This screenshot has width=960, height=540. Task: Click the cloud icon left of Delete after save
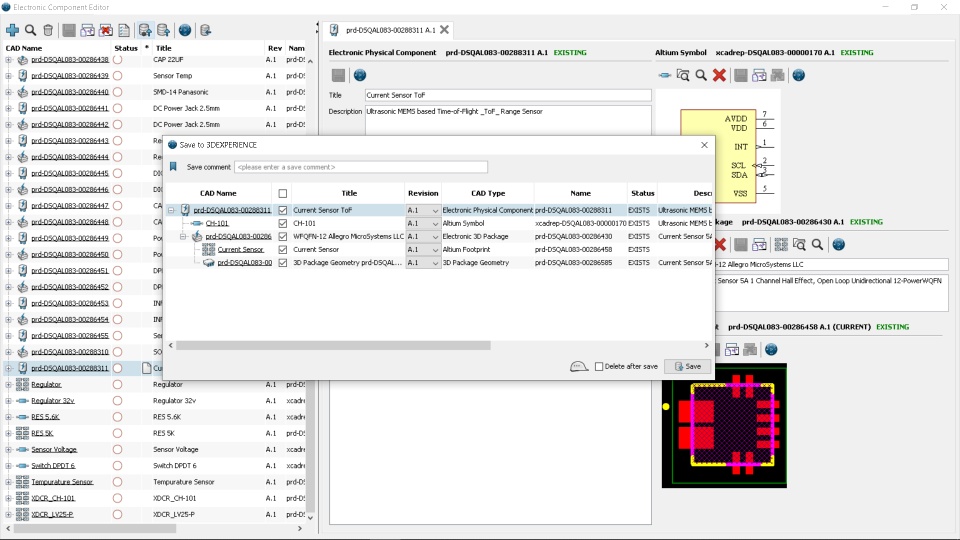point(579,366)
